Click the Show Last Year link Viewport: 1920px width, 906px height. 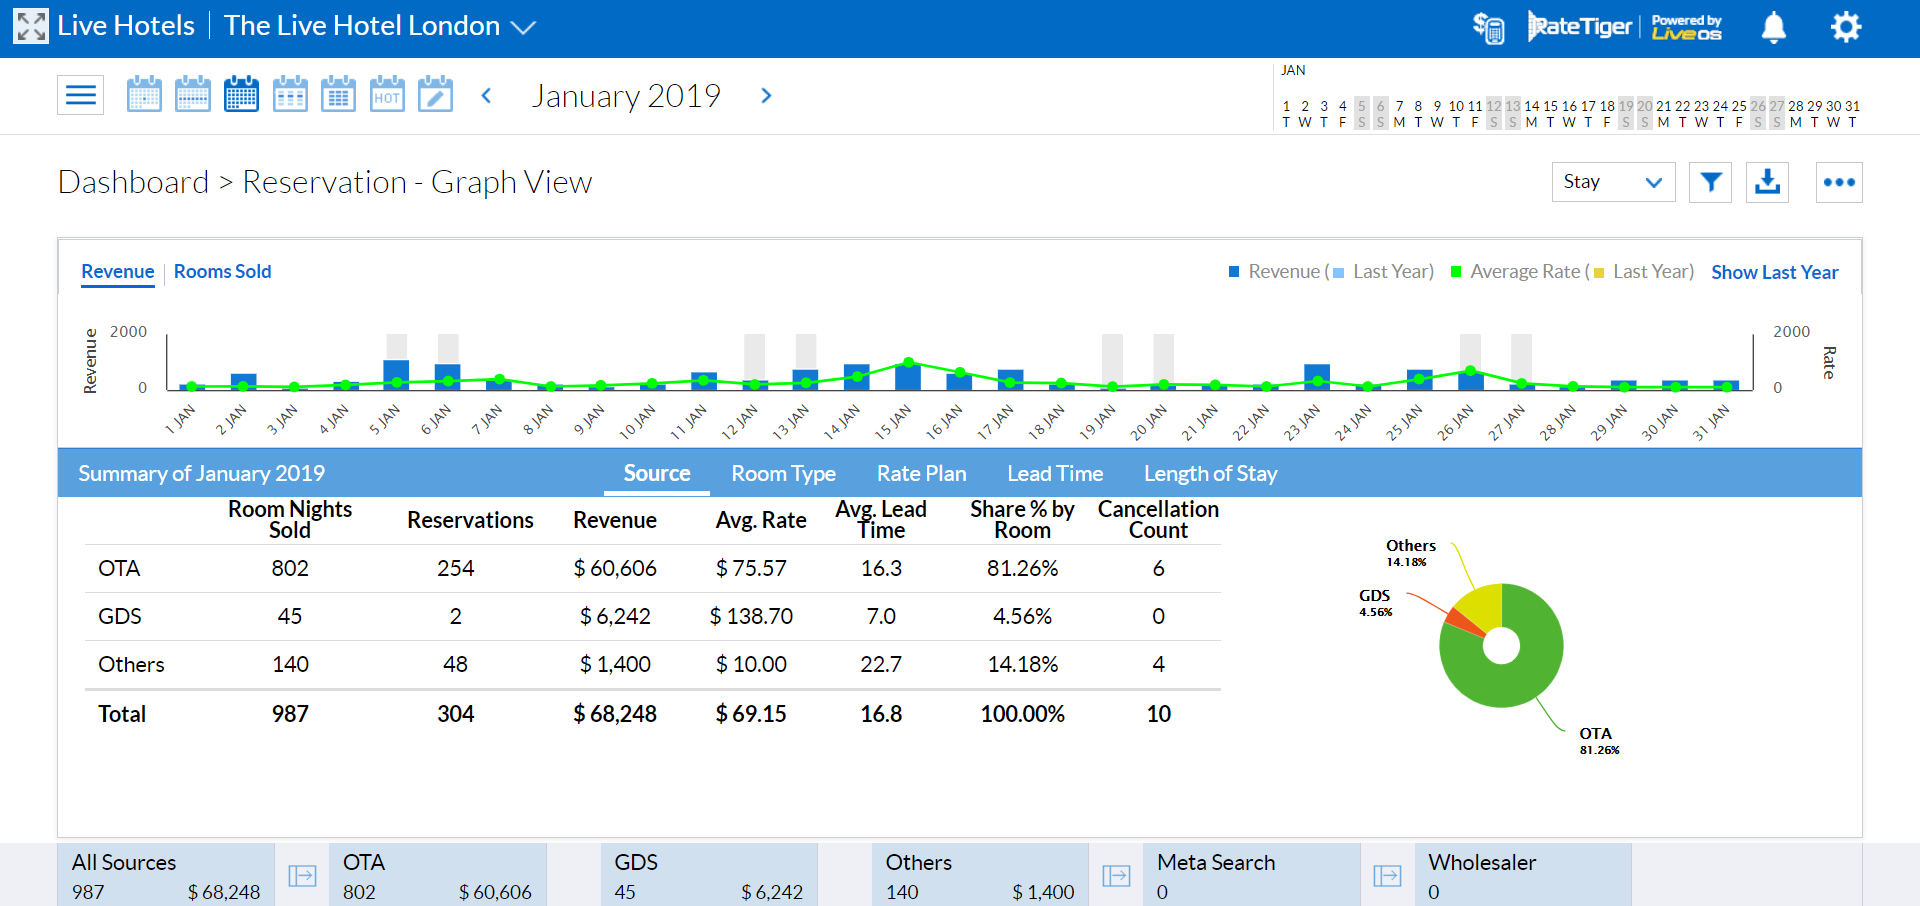1774,272
